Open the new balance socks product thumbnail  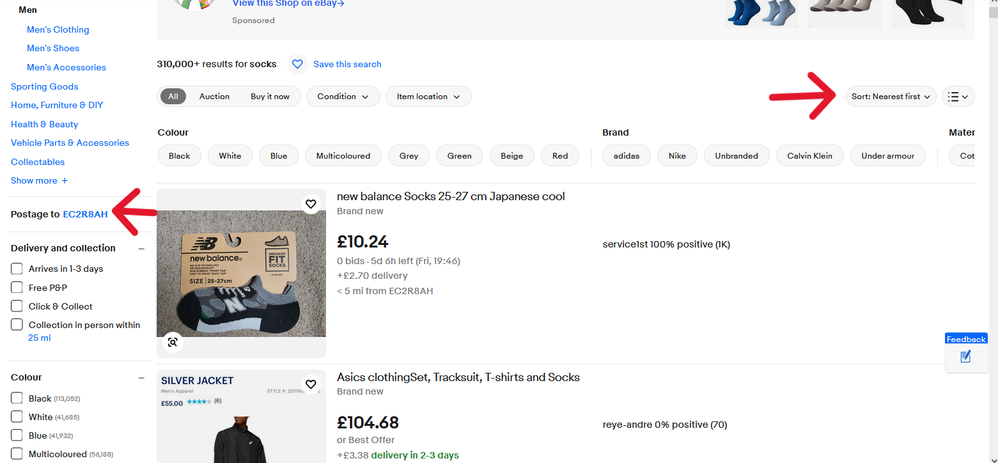coord(241,273)
